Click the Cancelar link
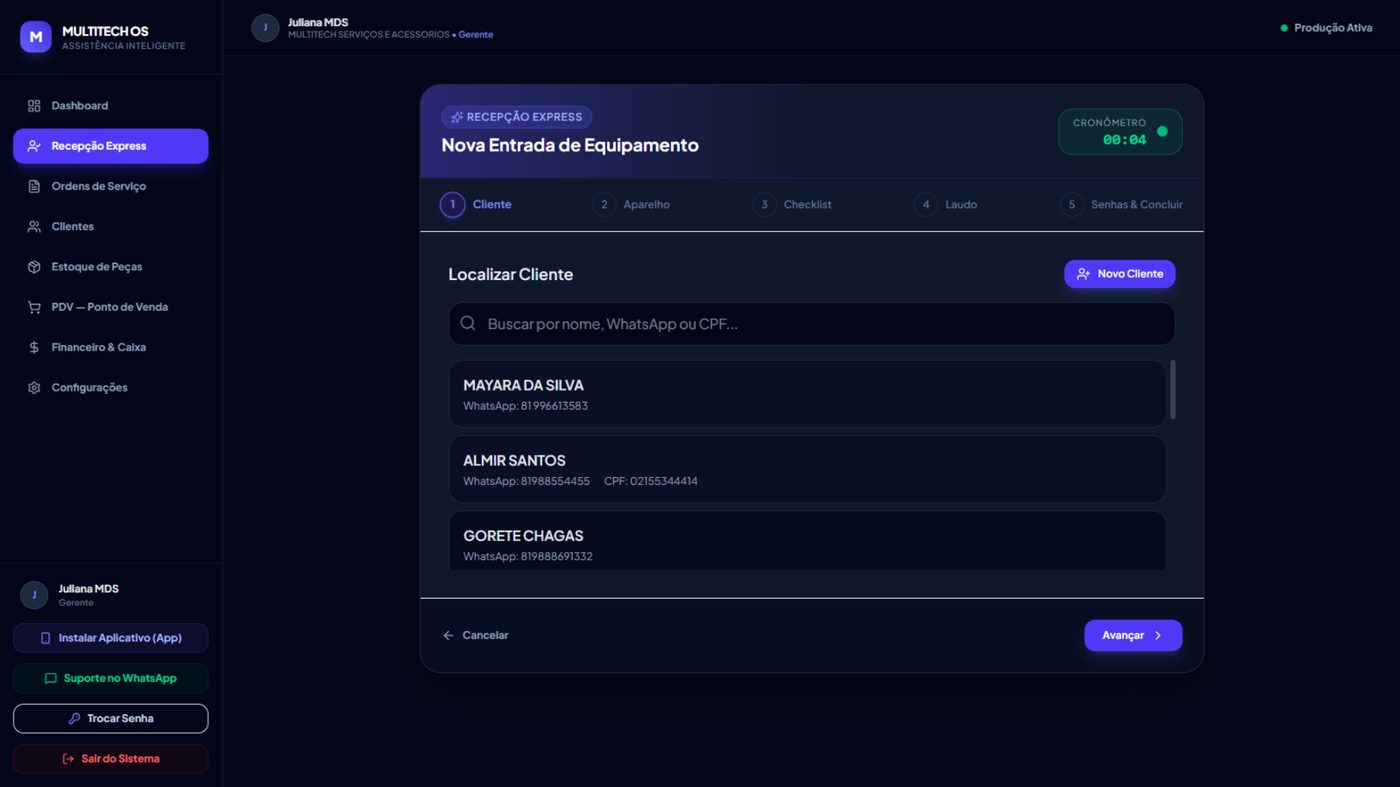This screenshot has width=1400, height=787. point(476,635)
